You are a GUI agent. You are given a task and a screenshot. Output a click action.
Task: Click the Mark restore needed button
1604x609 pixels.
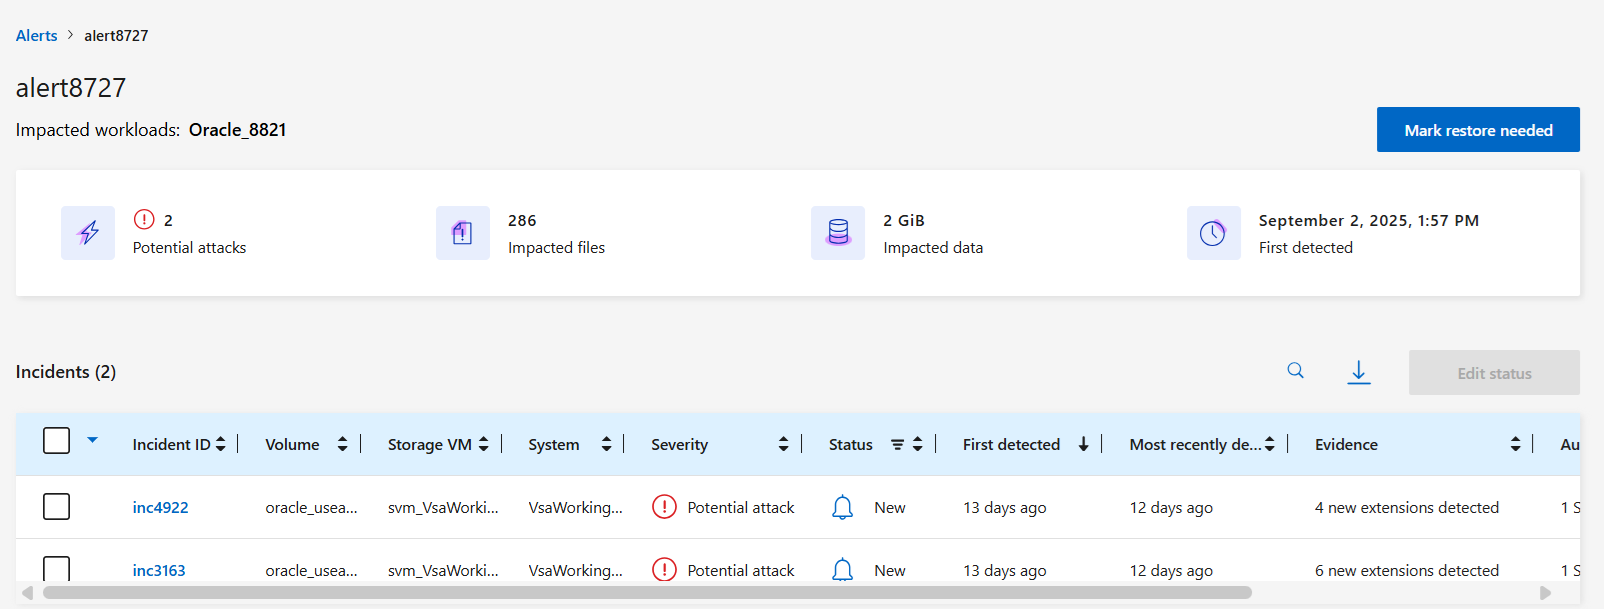tap(1477, 130)
